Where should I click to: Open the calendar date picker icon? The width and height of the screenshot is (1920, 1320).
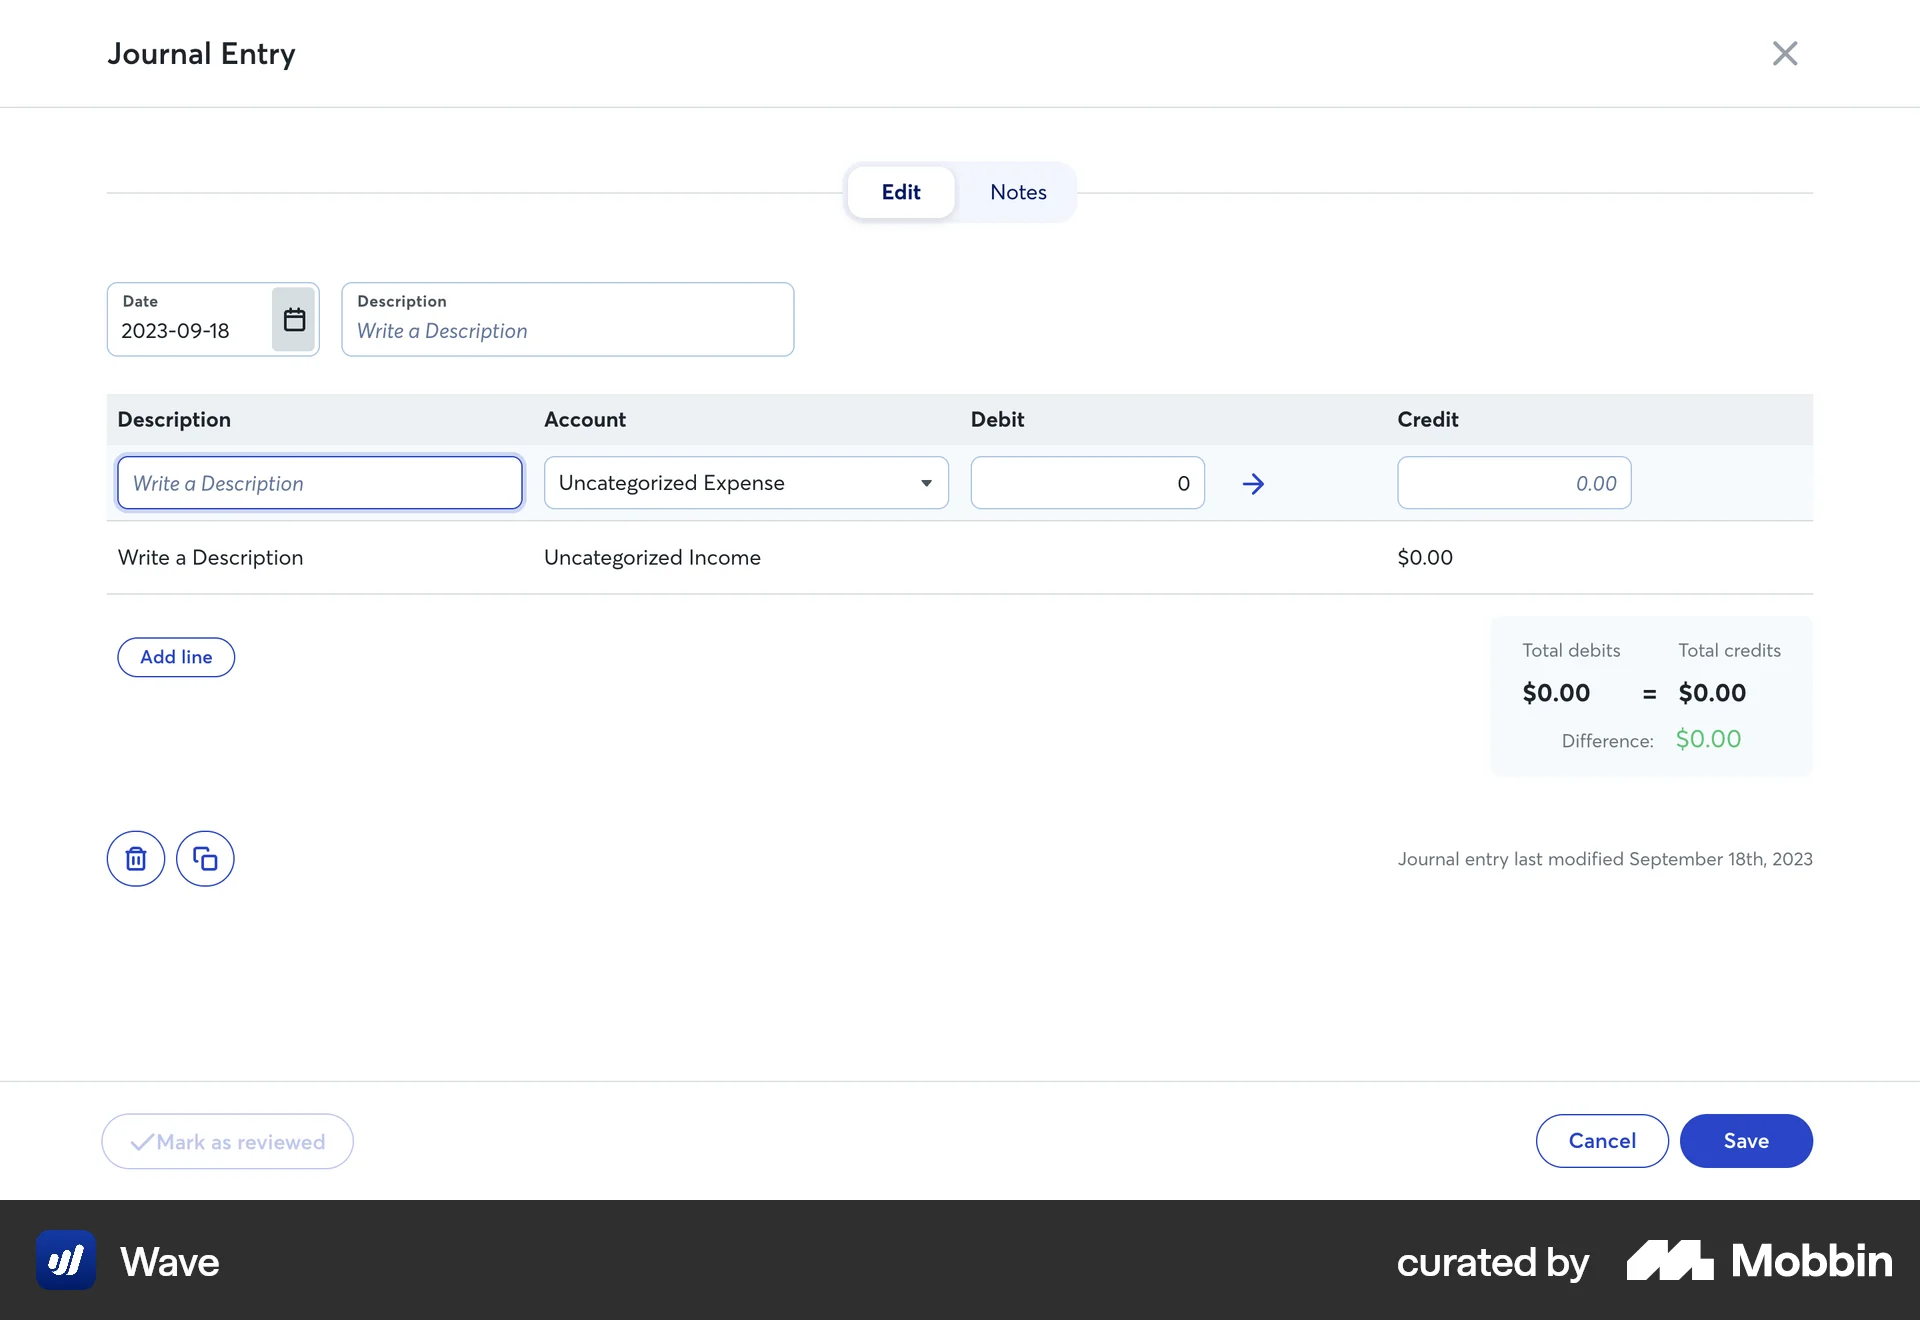293,319
